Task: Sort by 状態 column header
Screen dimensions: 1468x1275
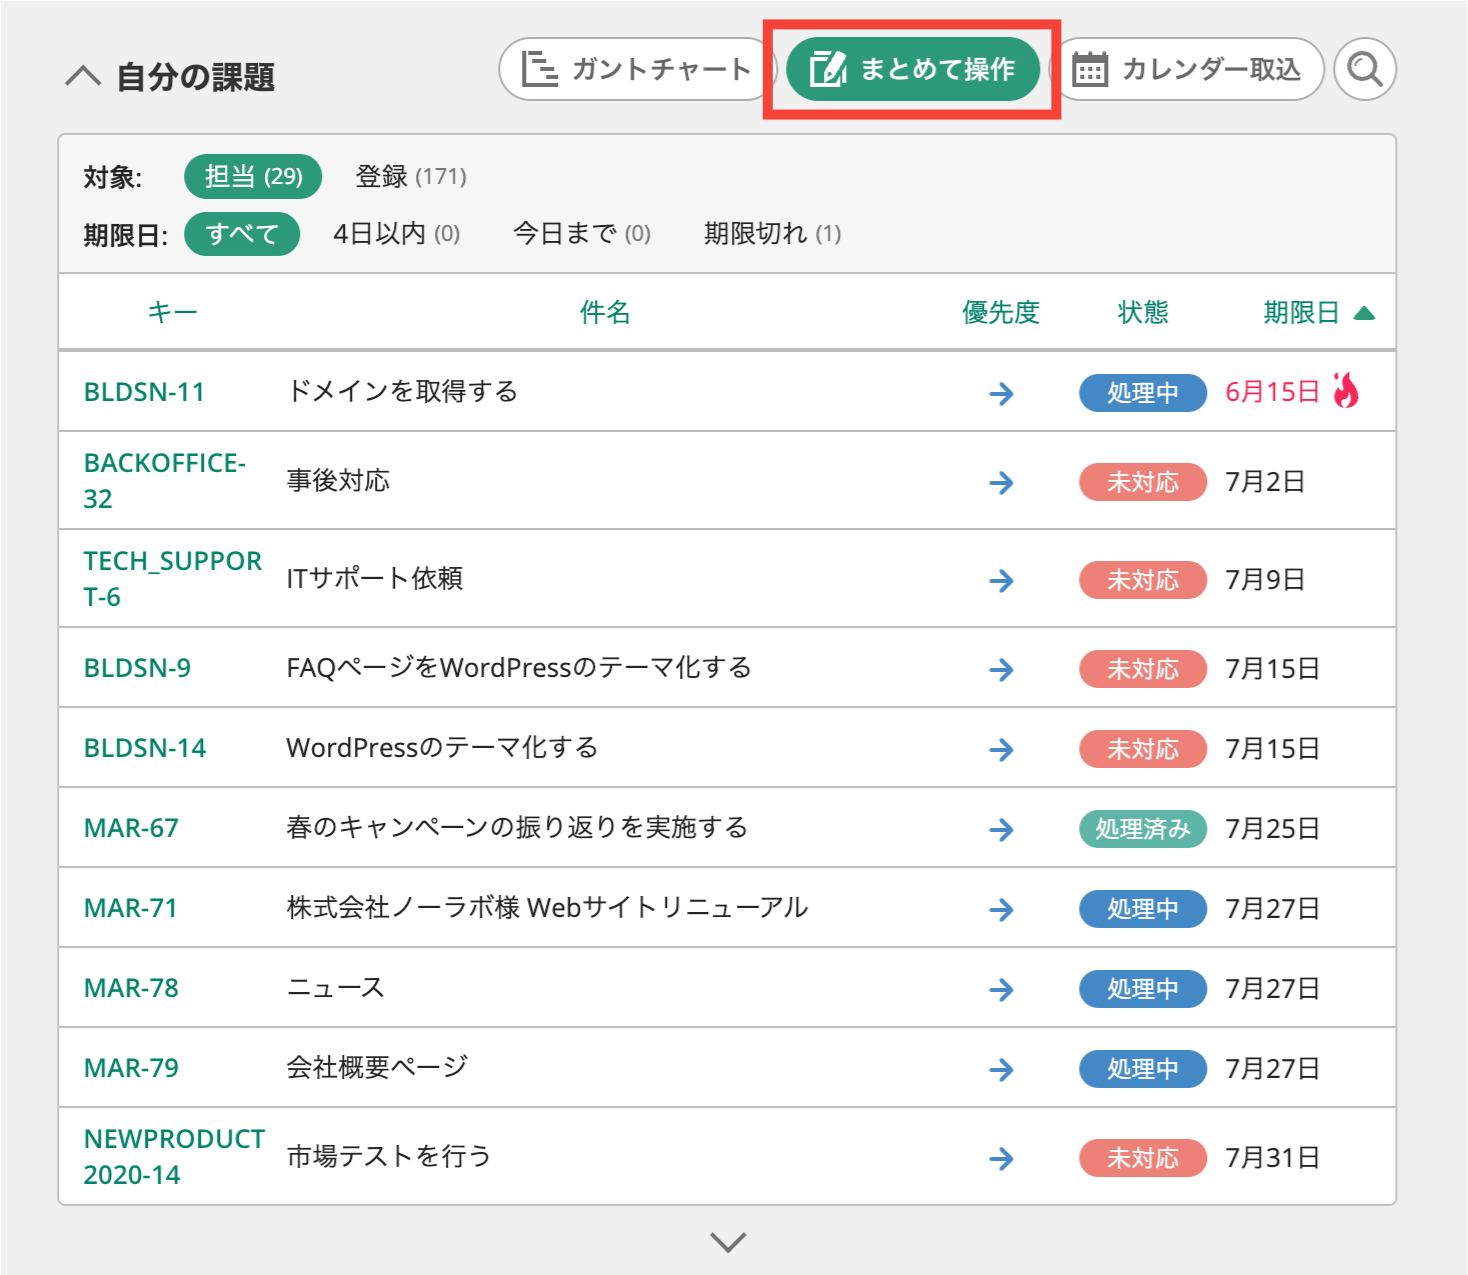Action: click(1143, 313)
